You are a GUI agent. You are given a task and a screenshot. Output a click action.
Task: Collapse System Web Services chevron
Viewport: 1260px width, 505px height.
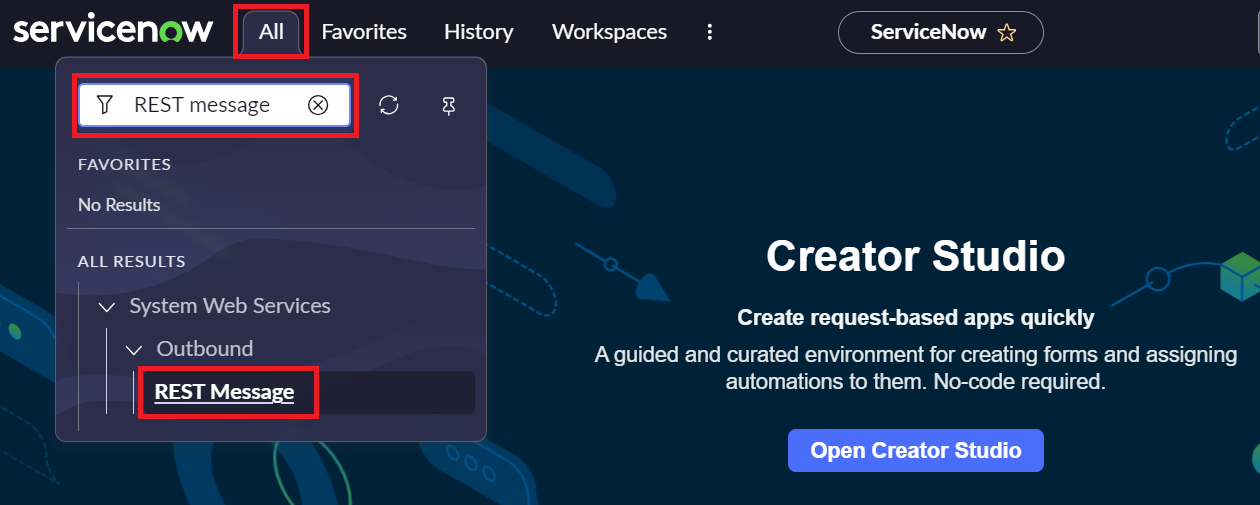[x=107, y=307]
